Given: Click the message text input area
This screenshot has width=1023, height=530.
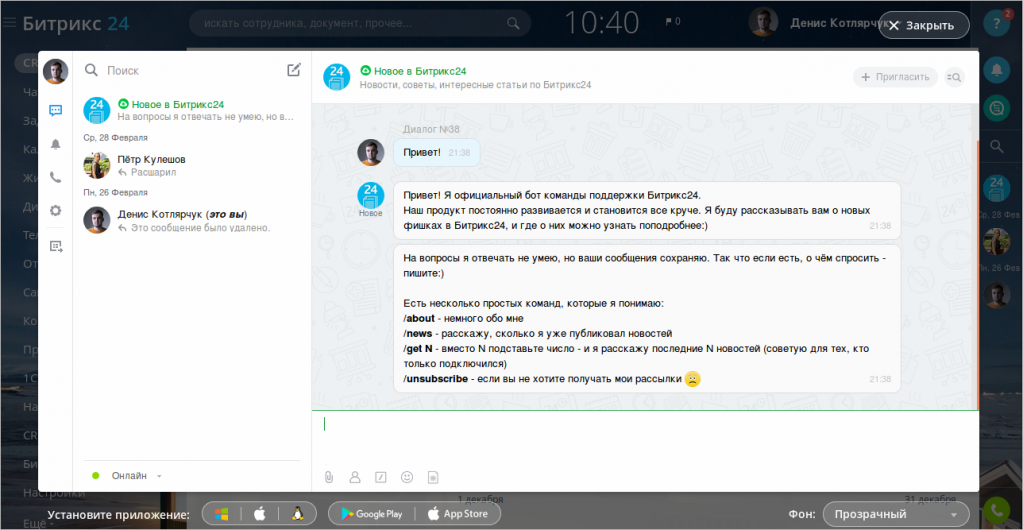Looking at the screenshot, I should (645, 437).
